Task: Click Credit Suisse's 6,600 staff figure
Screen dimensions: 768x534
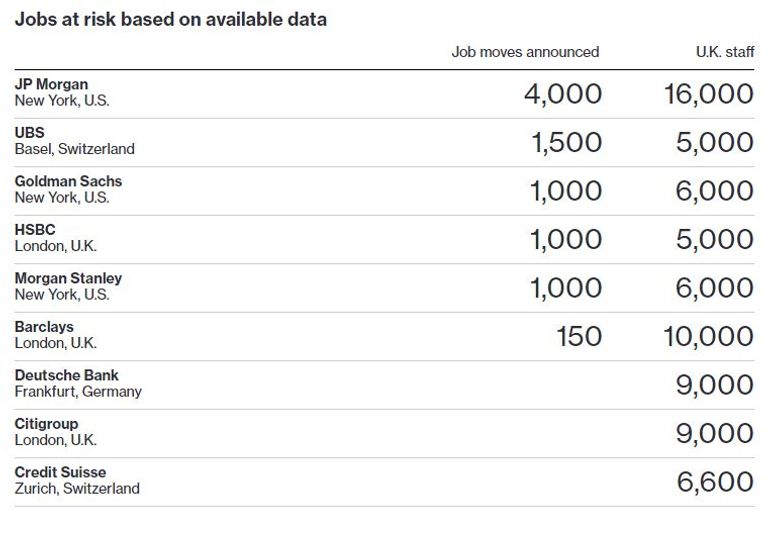Action: point(715,482)
